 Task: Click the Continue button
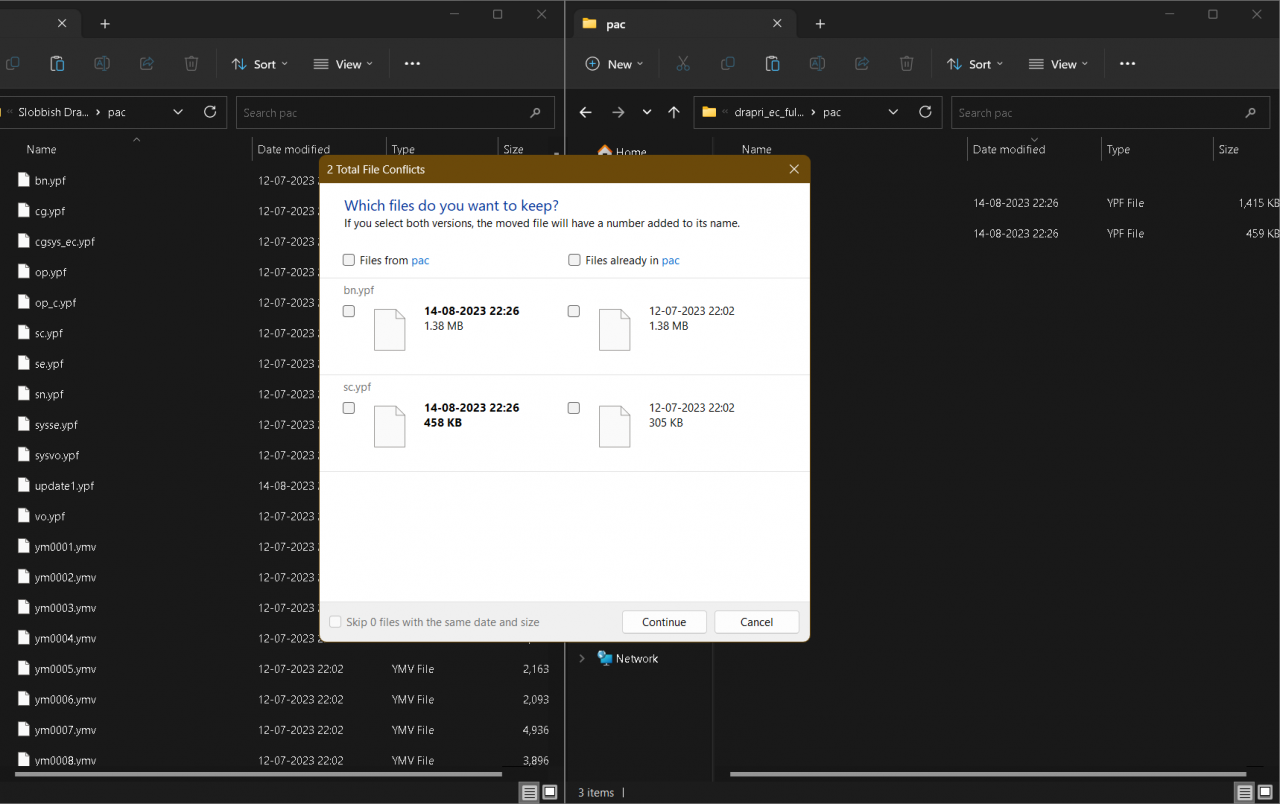(x=664, y=622)
